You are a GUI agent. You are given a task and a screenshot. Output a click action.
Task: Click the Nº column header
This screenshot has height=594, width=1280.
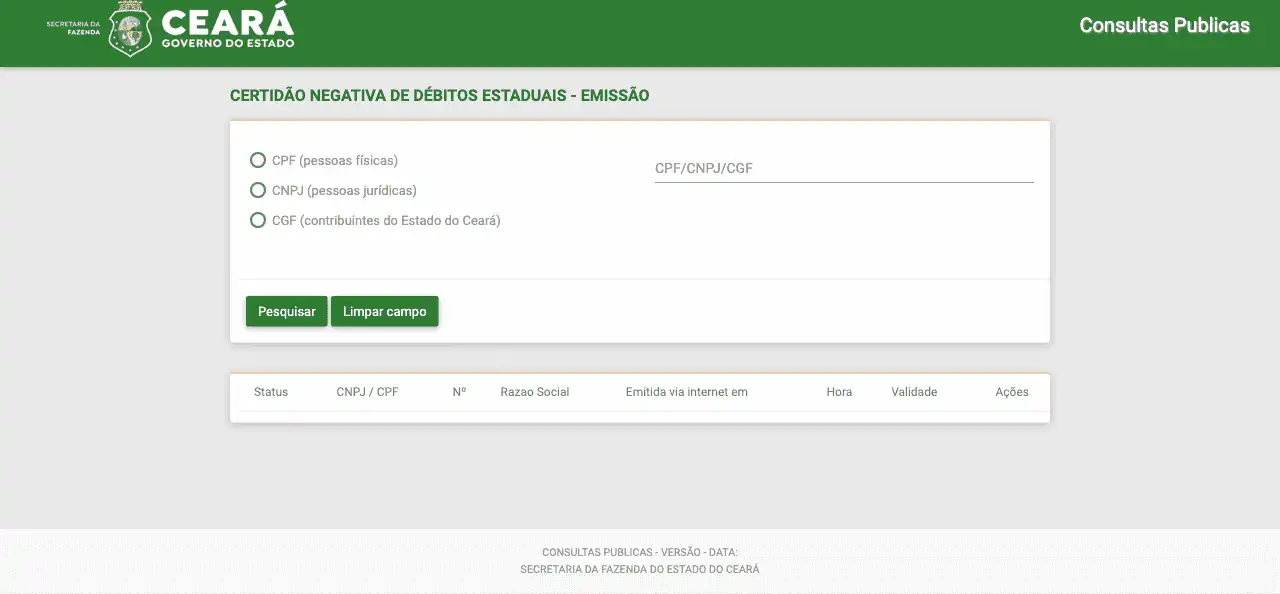(x=459, y=392)
